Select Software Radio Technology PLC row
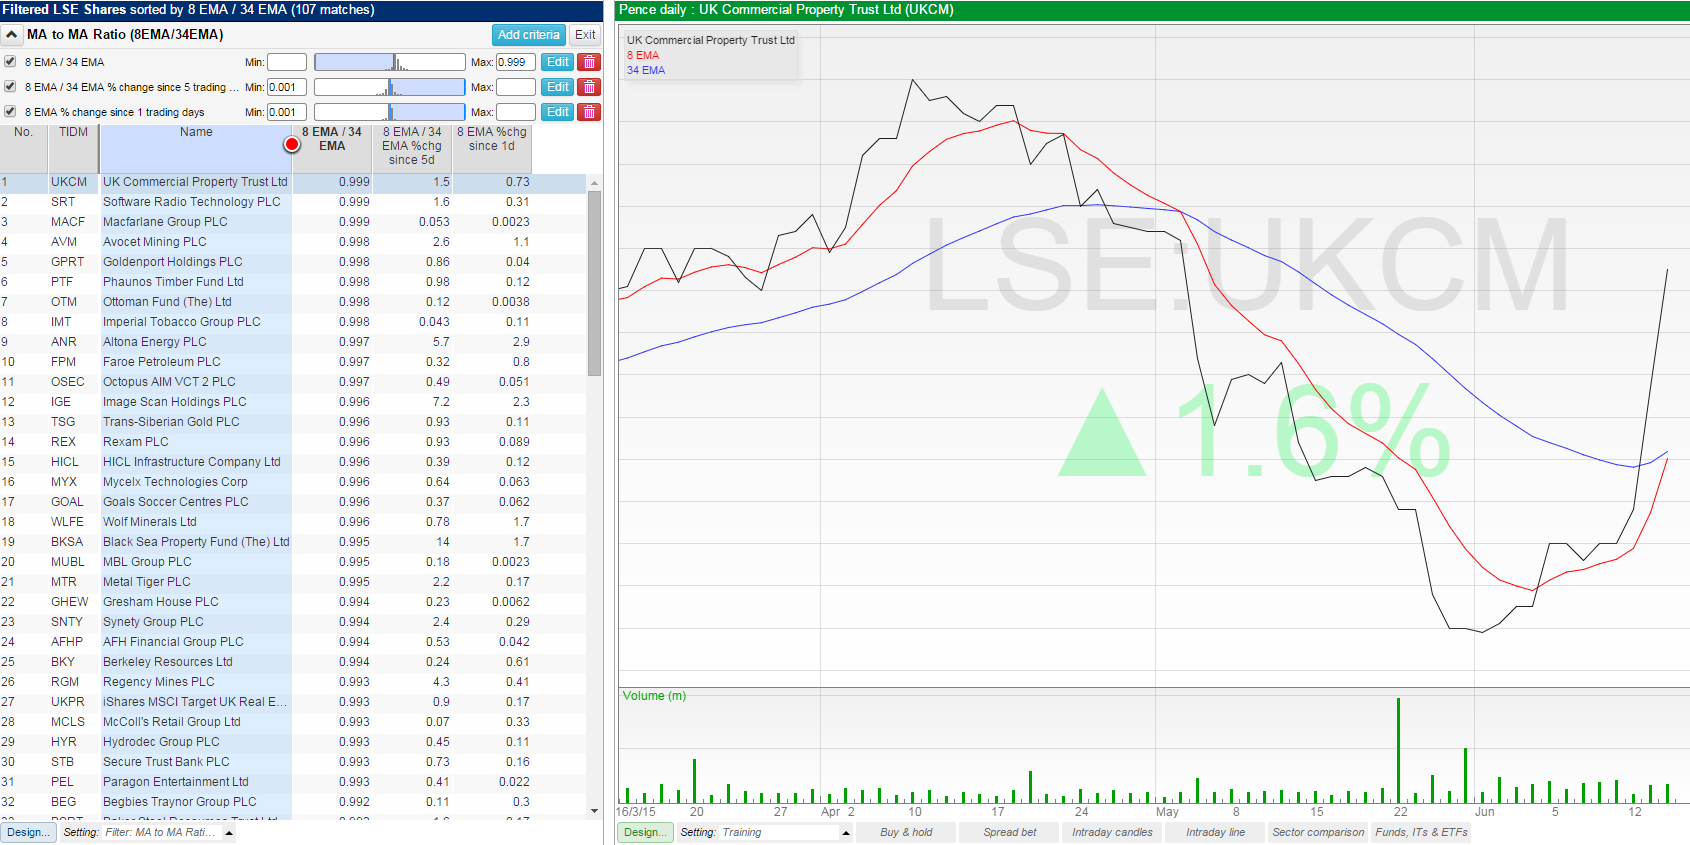Image resolution: width=1690 pixels, height=845 pixels. pos(293,202)
